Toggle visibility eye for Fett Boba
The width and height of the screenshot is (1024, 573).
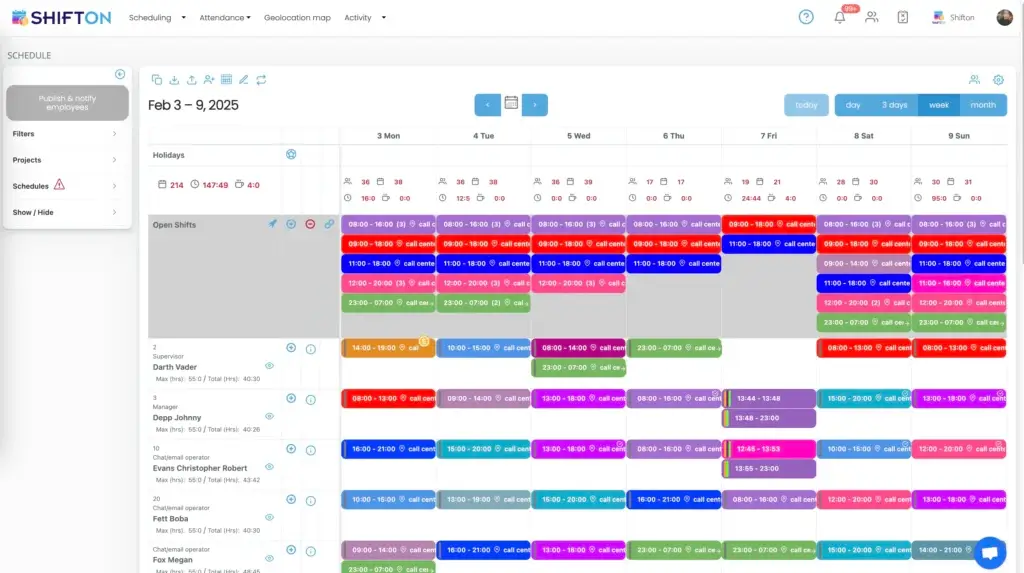[269, 518]
